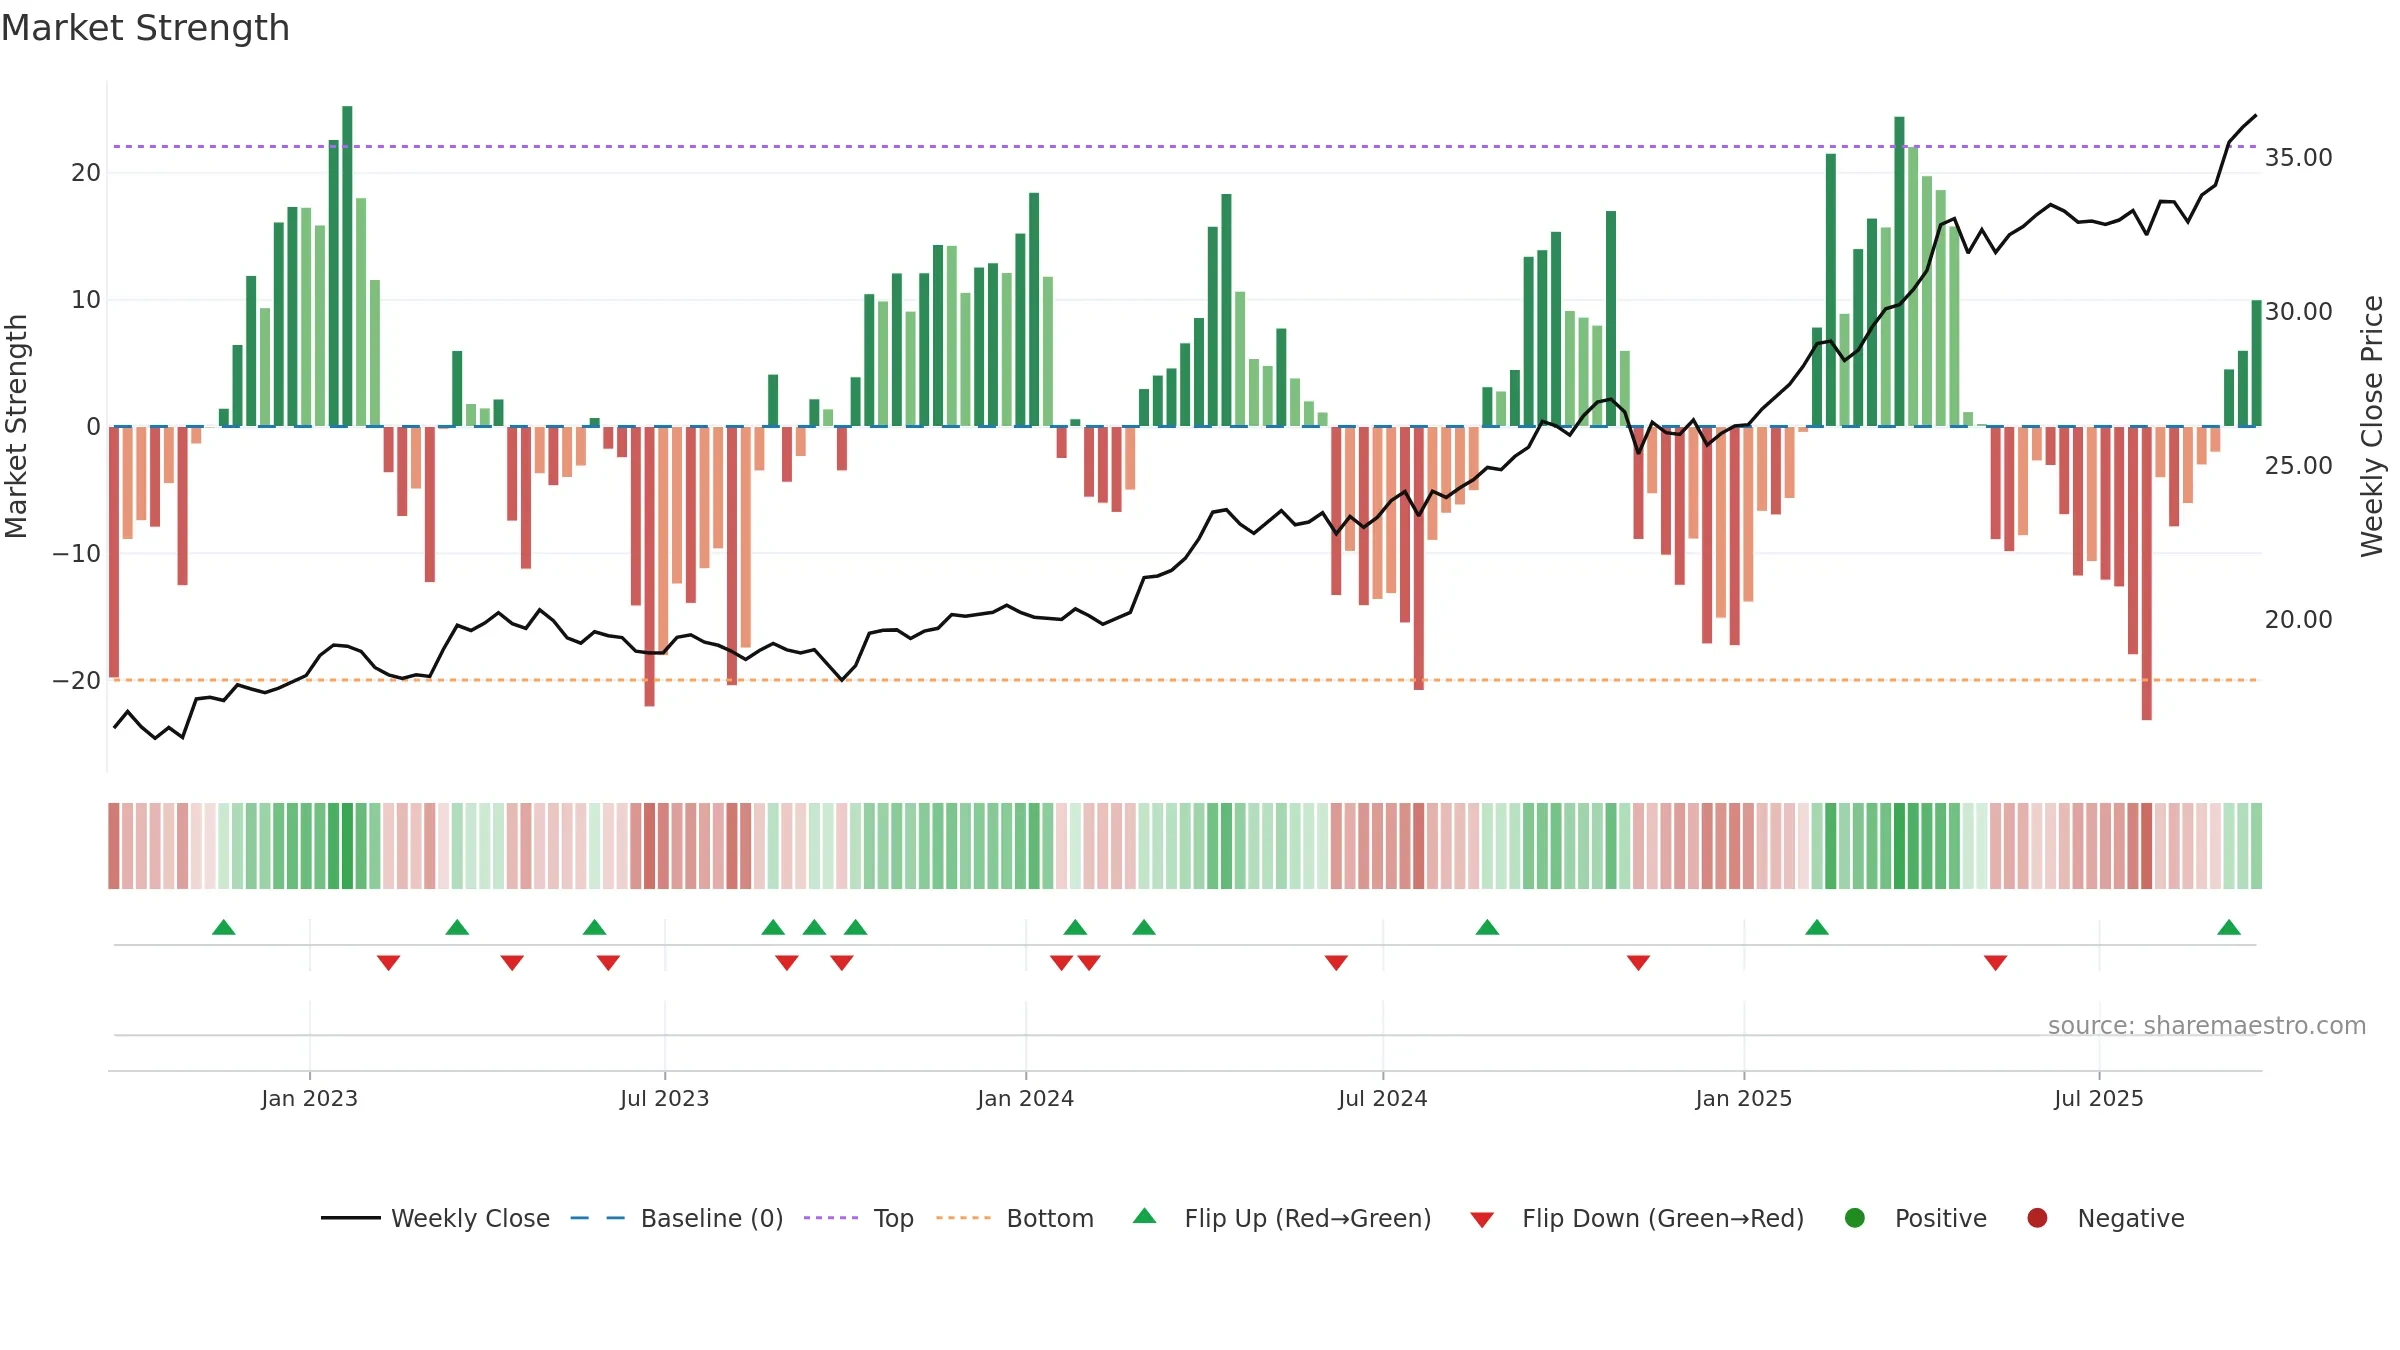Click the blue dashed Baseline legend line

[x=598, y=1218]
